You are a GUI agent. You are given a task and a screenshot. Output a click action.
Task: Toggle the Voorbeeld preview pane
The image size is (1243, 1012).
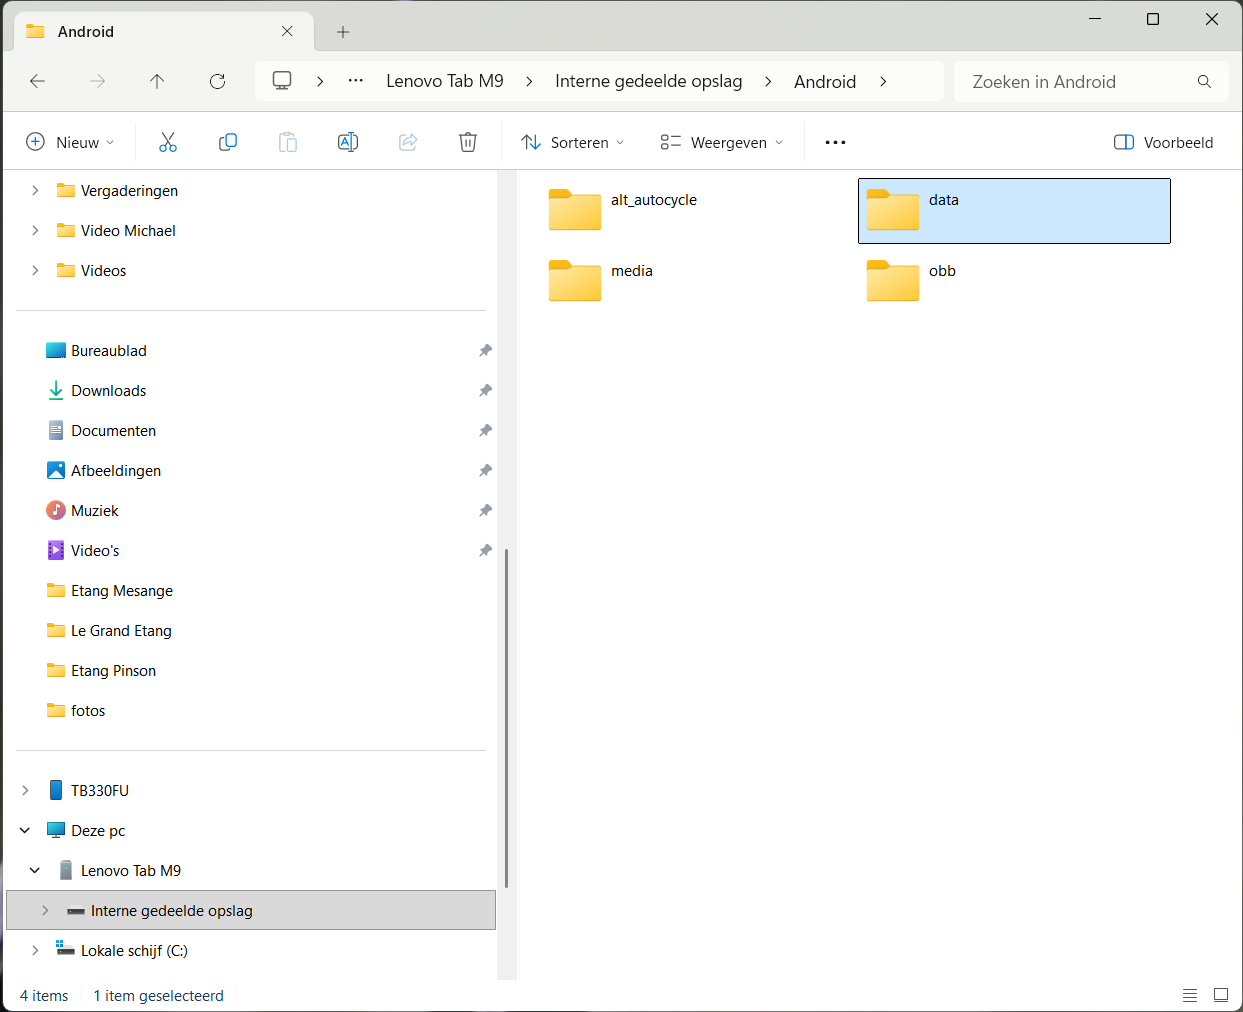click(x=1163, y=142)
